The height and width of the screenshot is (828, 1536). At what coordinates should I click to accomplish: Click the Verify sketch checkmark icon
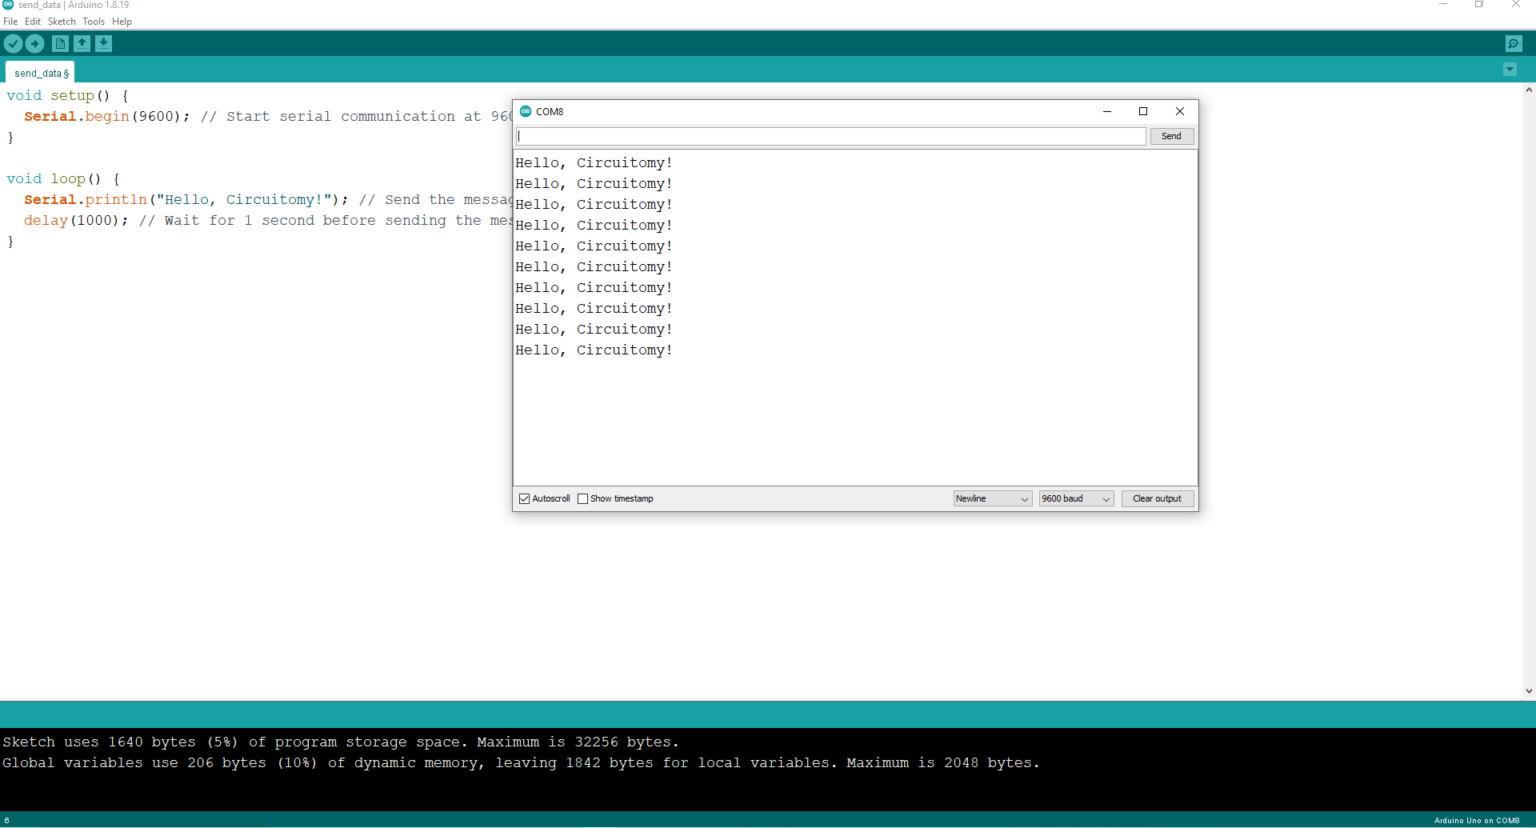point(13,43)
